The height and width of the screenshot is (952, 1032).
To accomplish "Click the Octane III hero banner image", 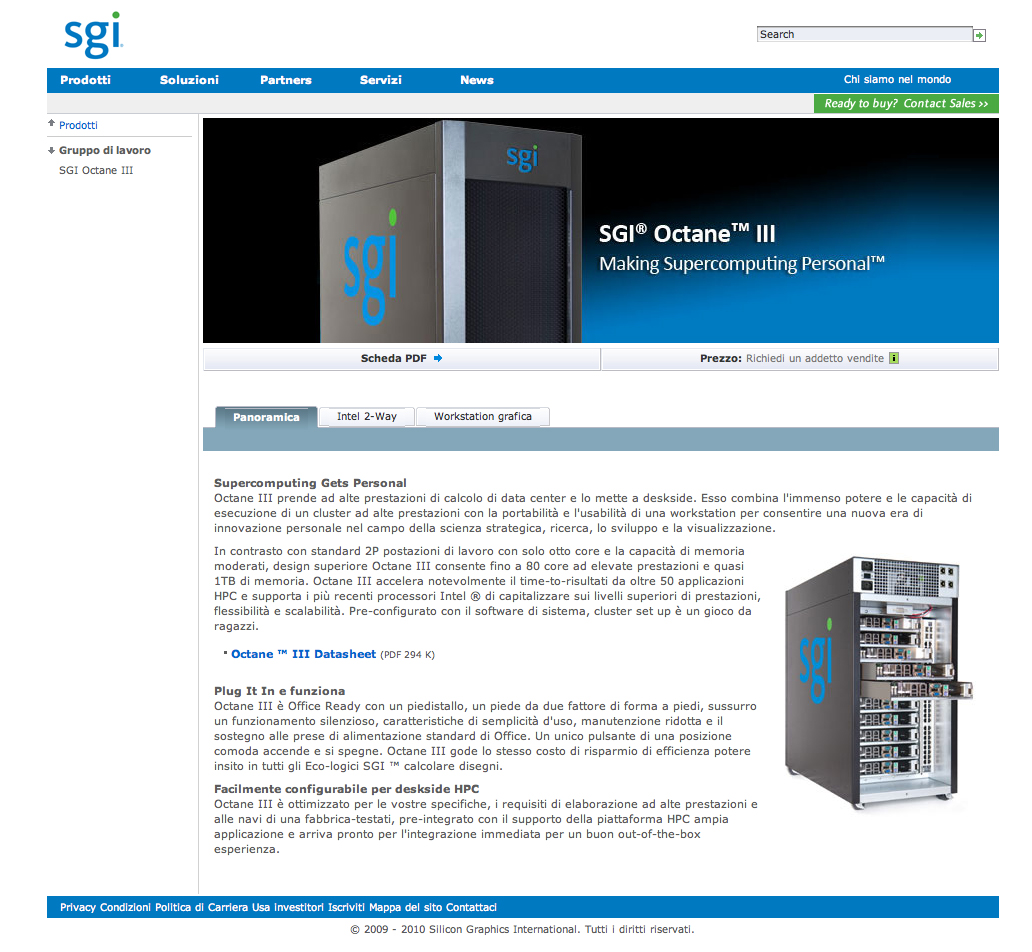I will [600, 230].
